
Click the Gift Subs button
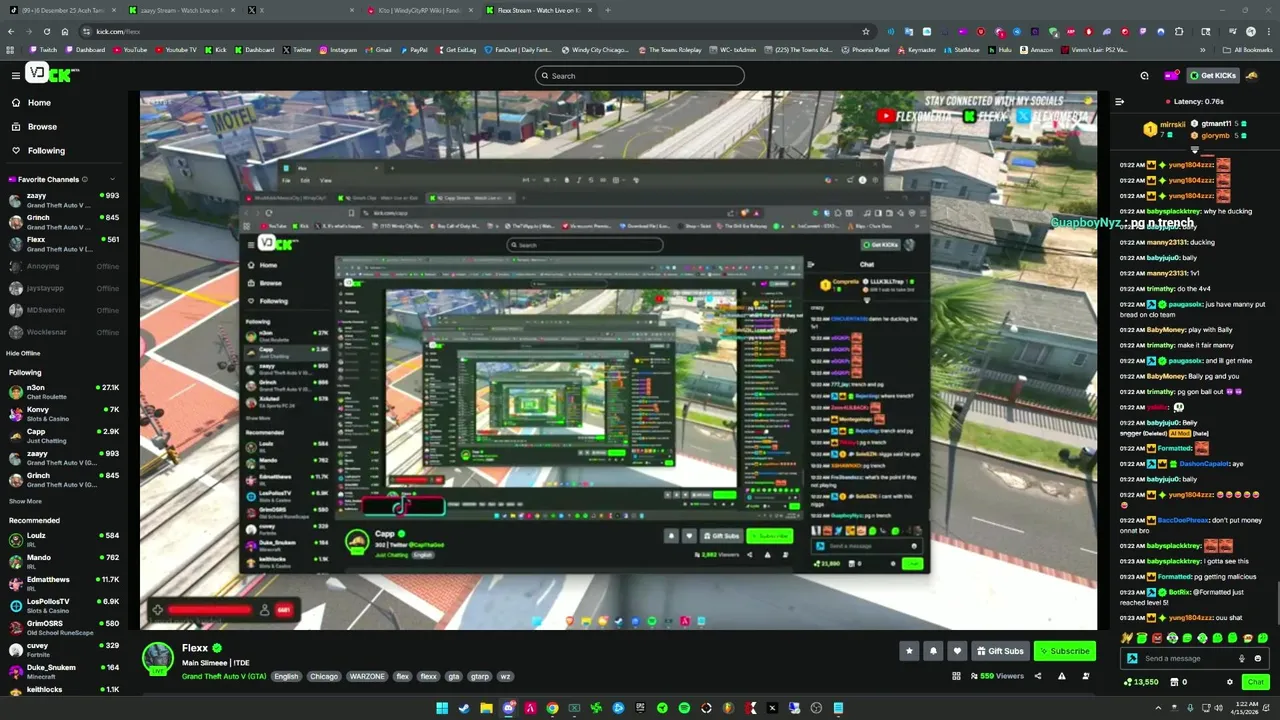[x=999, y=651]
